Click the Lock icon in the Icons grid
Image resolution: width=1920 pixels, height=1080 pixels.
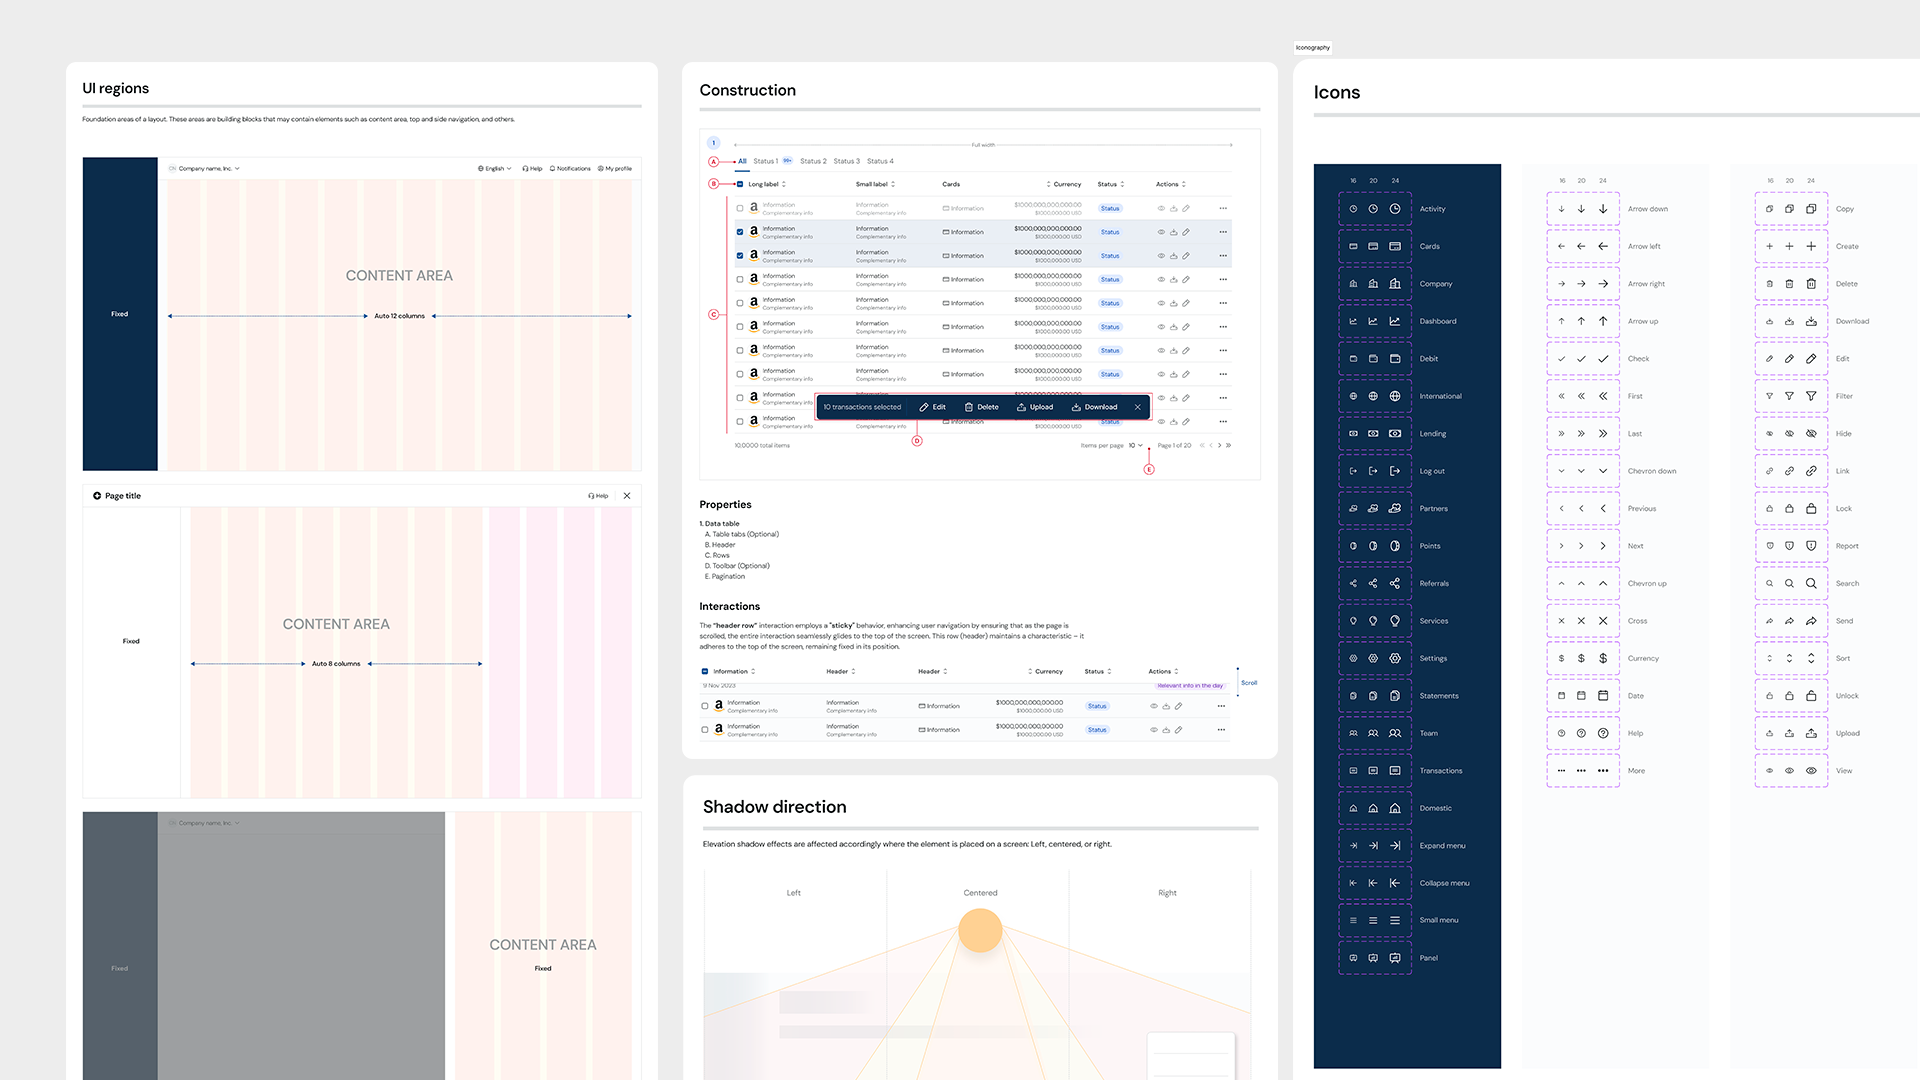pyautogui.click(x=1790, y=508)
